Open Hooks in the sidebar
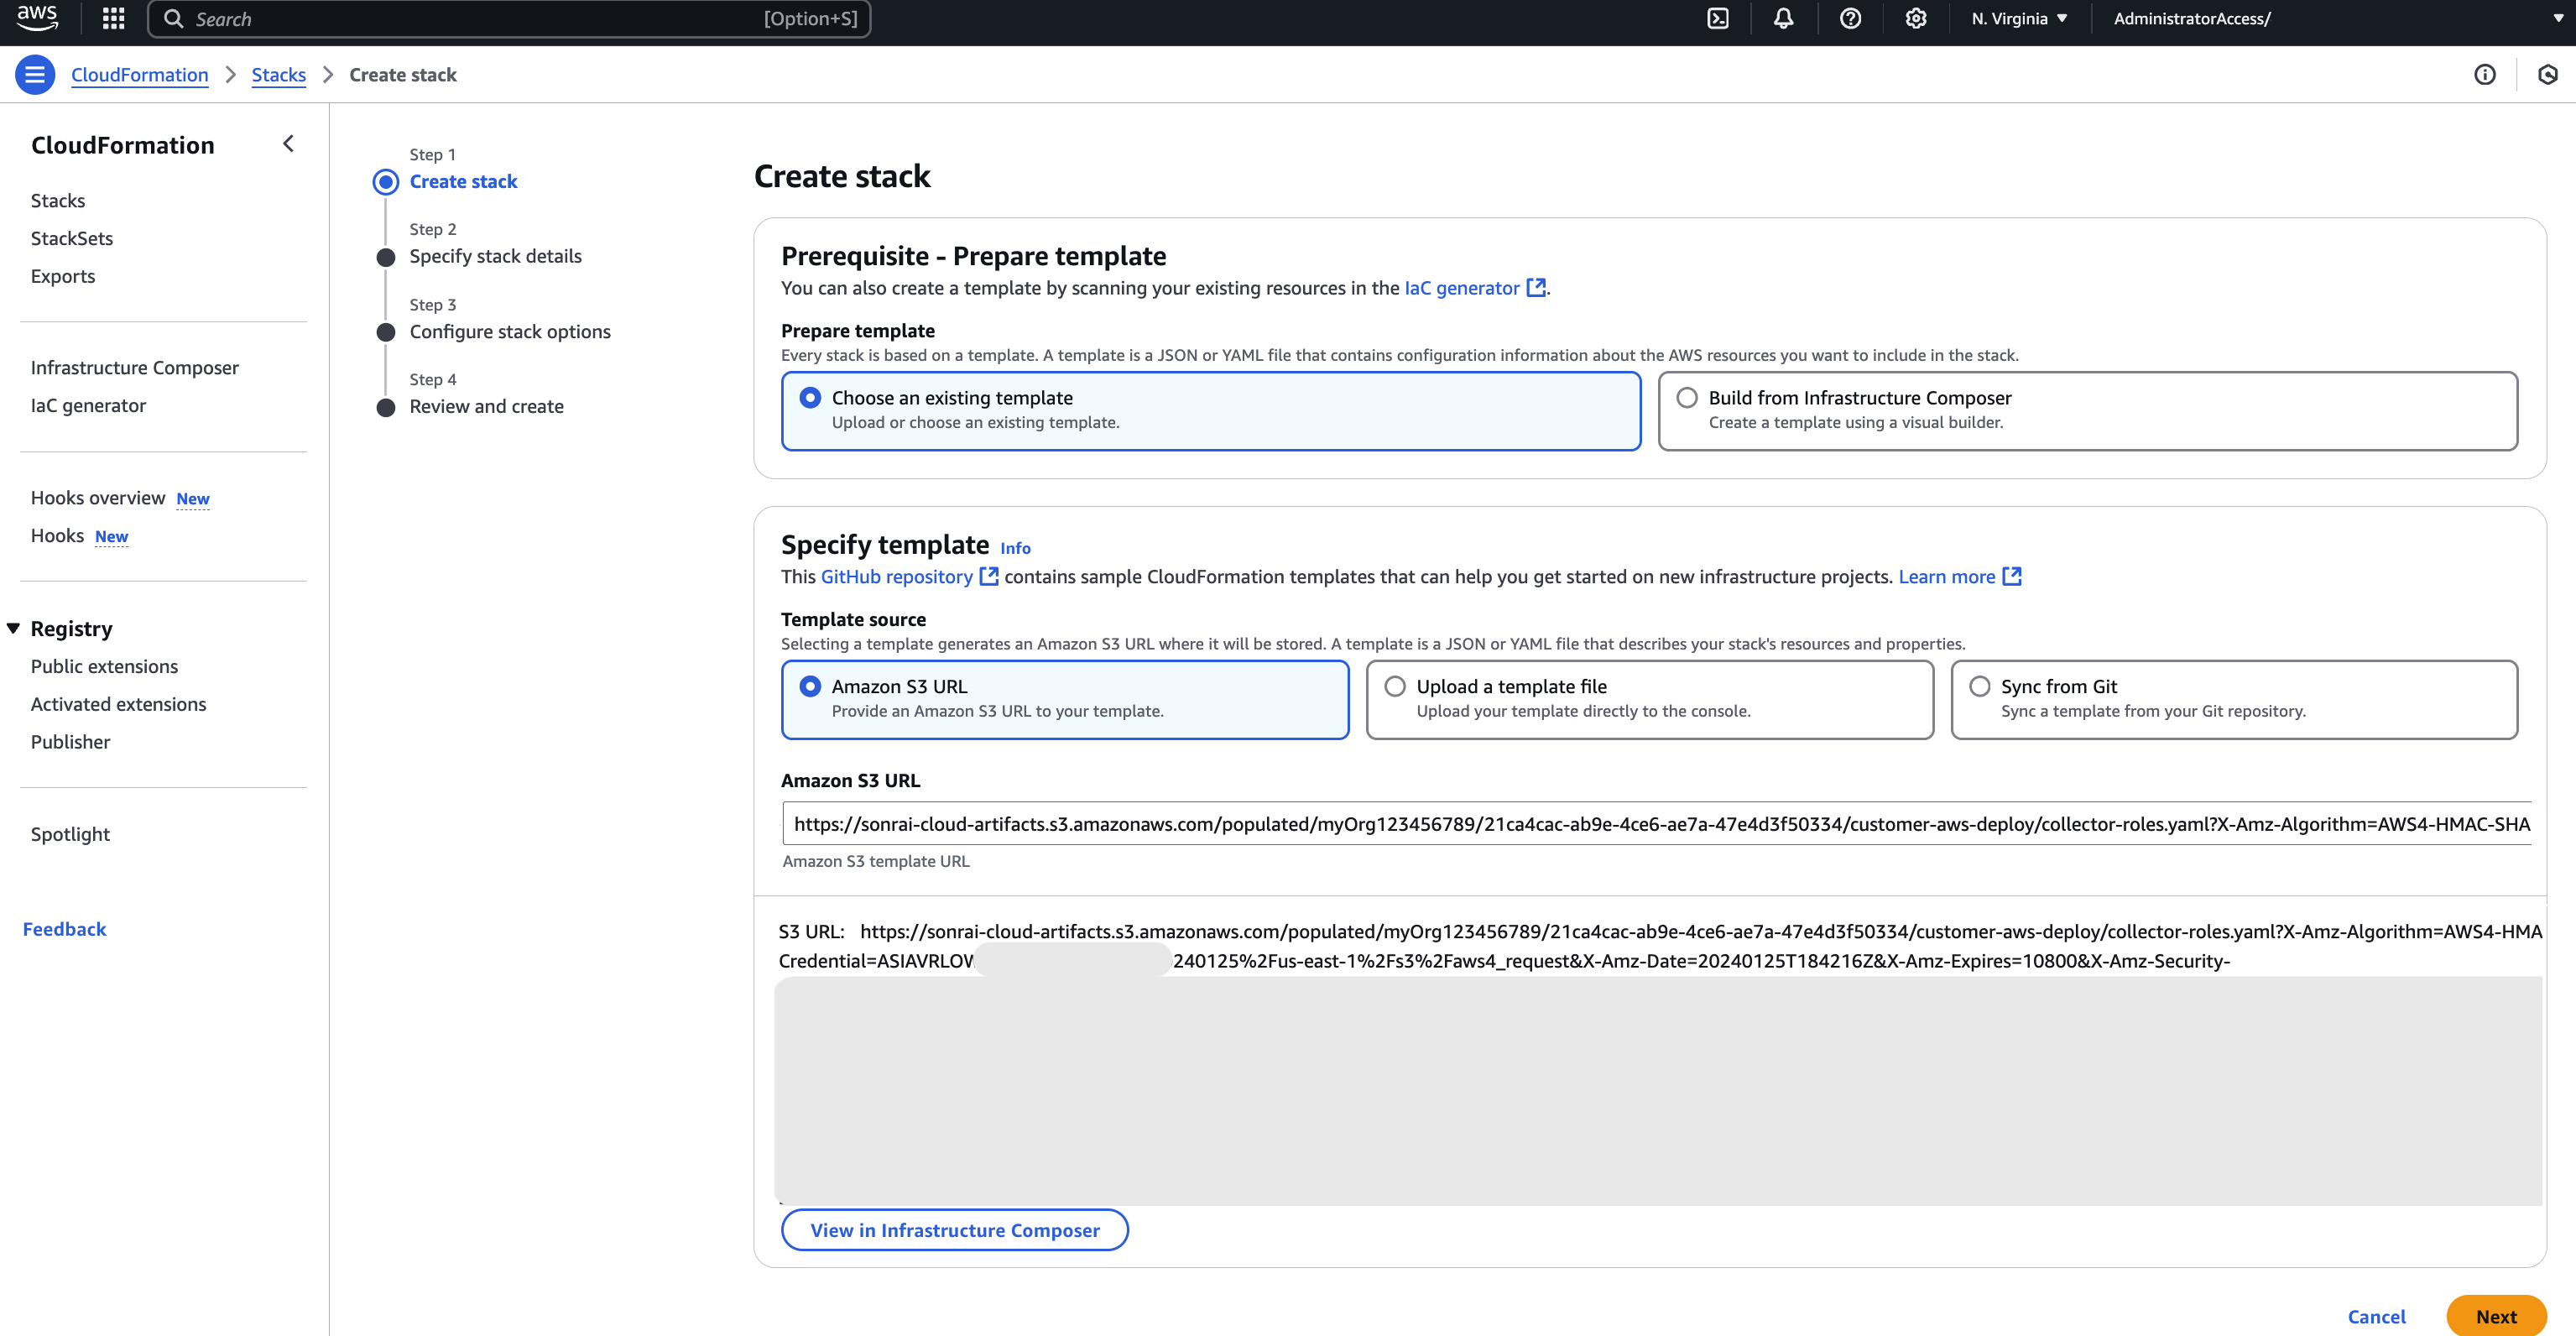This screenshot has width=2576, height=1336. pyautogui.click(x=57, y=536)
